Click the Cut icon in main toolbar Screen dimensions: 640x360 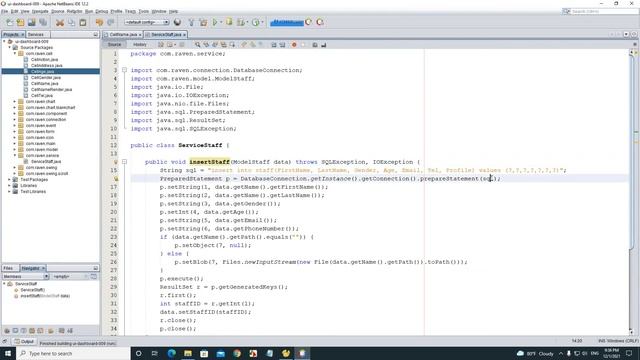[x=60, y=22]
